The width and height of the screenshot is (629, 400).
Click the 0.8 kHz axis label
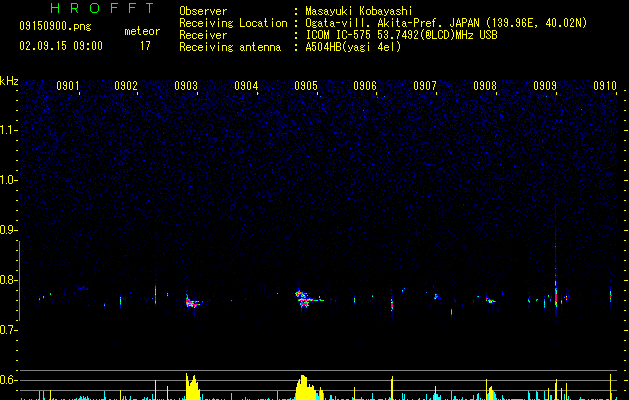pos(9,280)
